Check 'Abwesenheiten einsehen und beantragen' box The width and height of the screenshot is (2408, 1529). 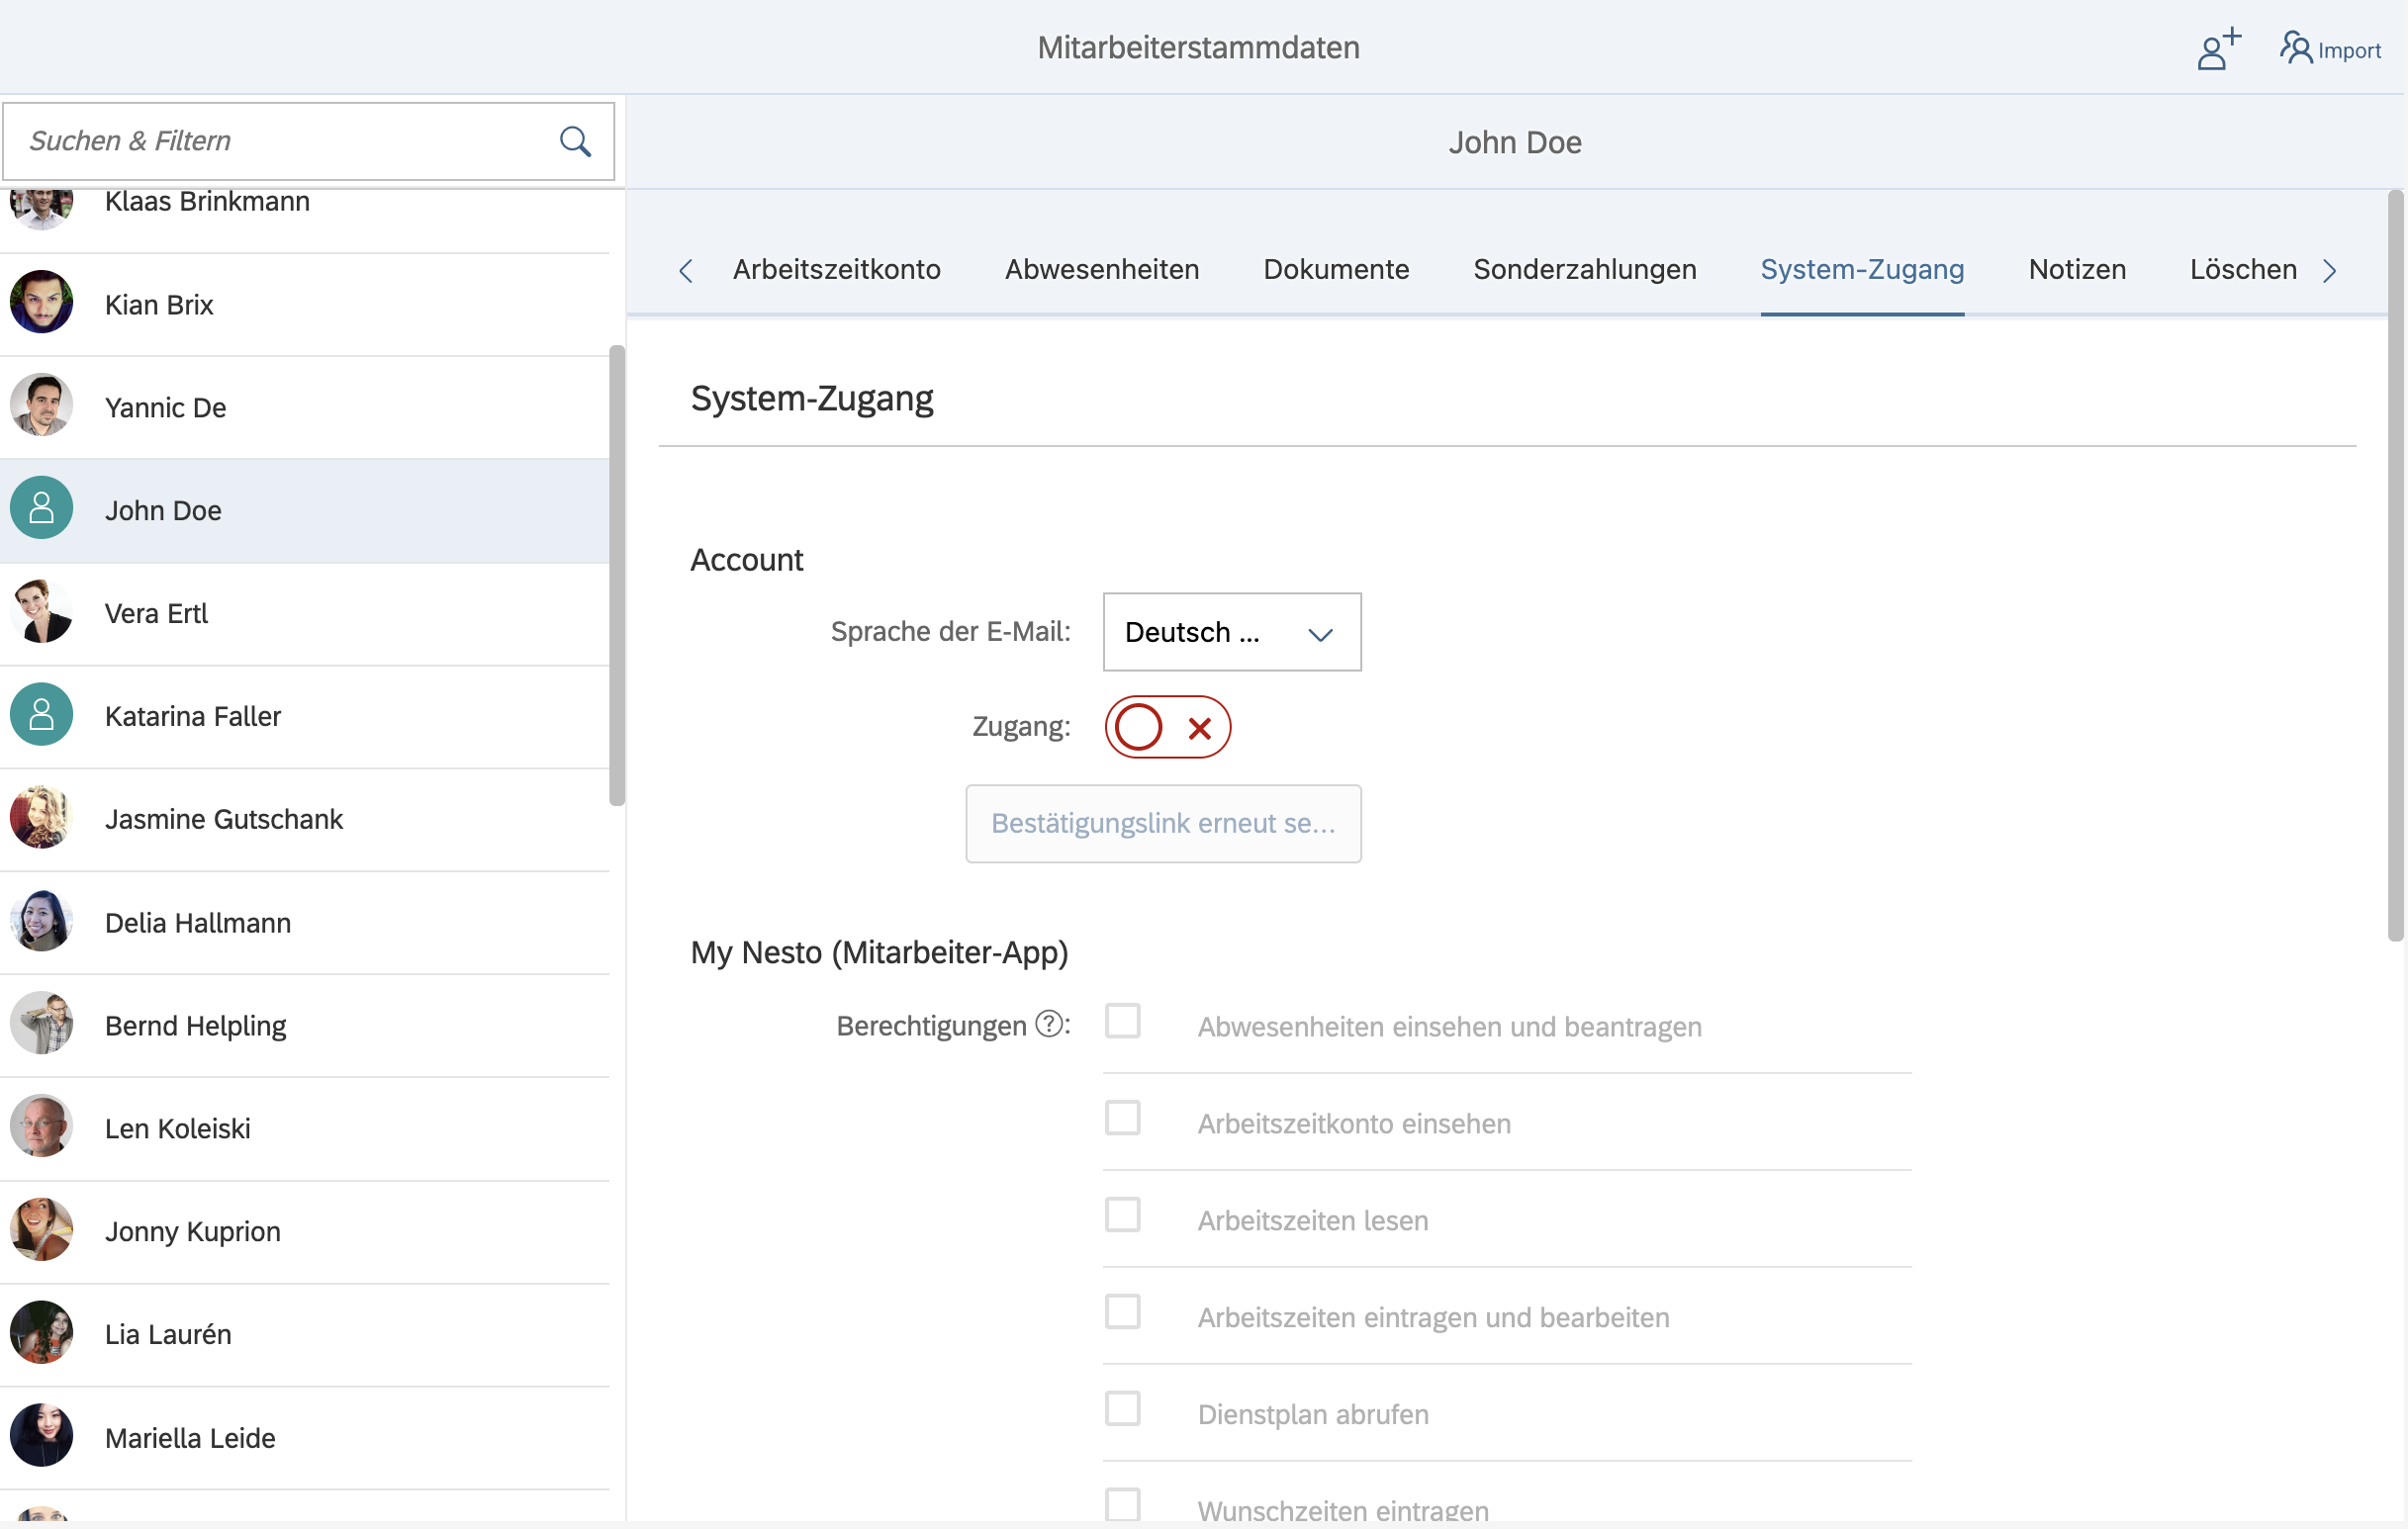tap(1122, 1022)
